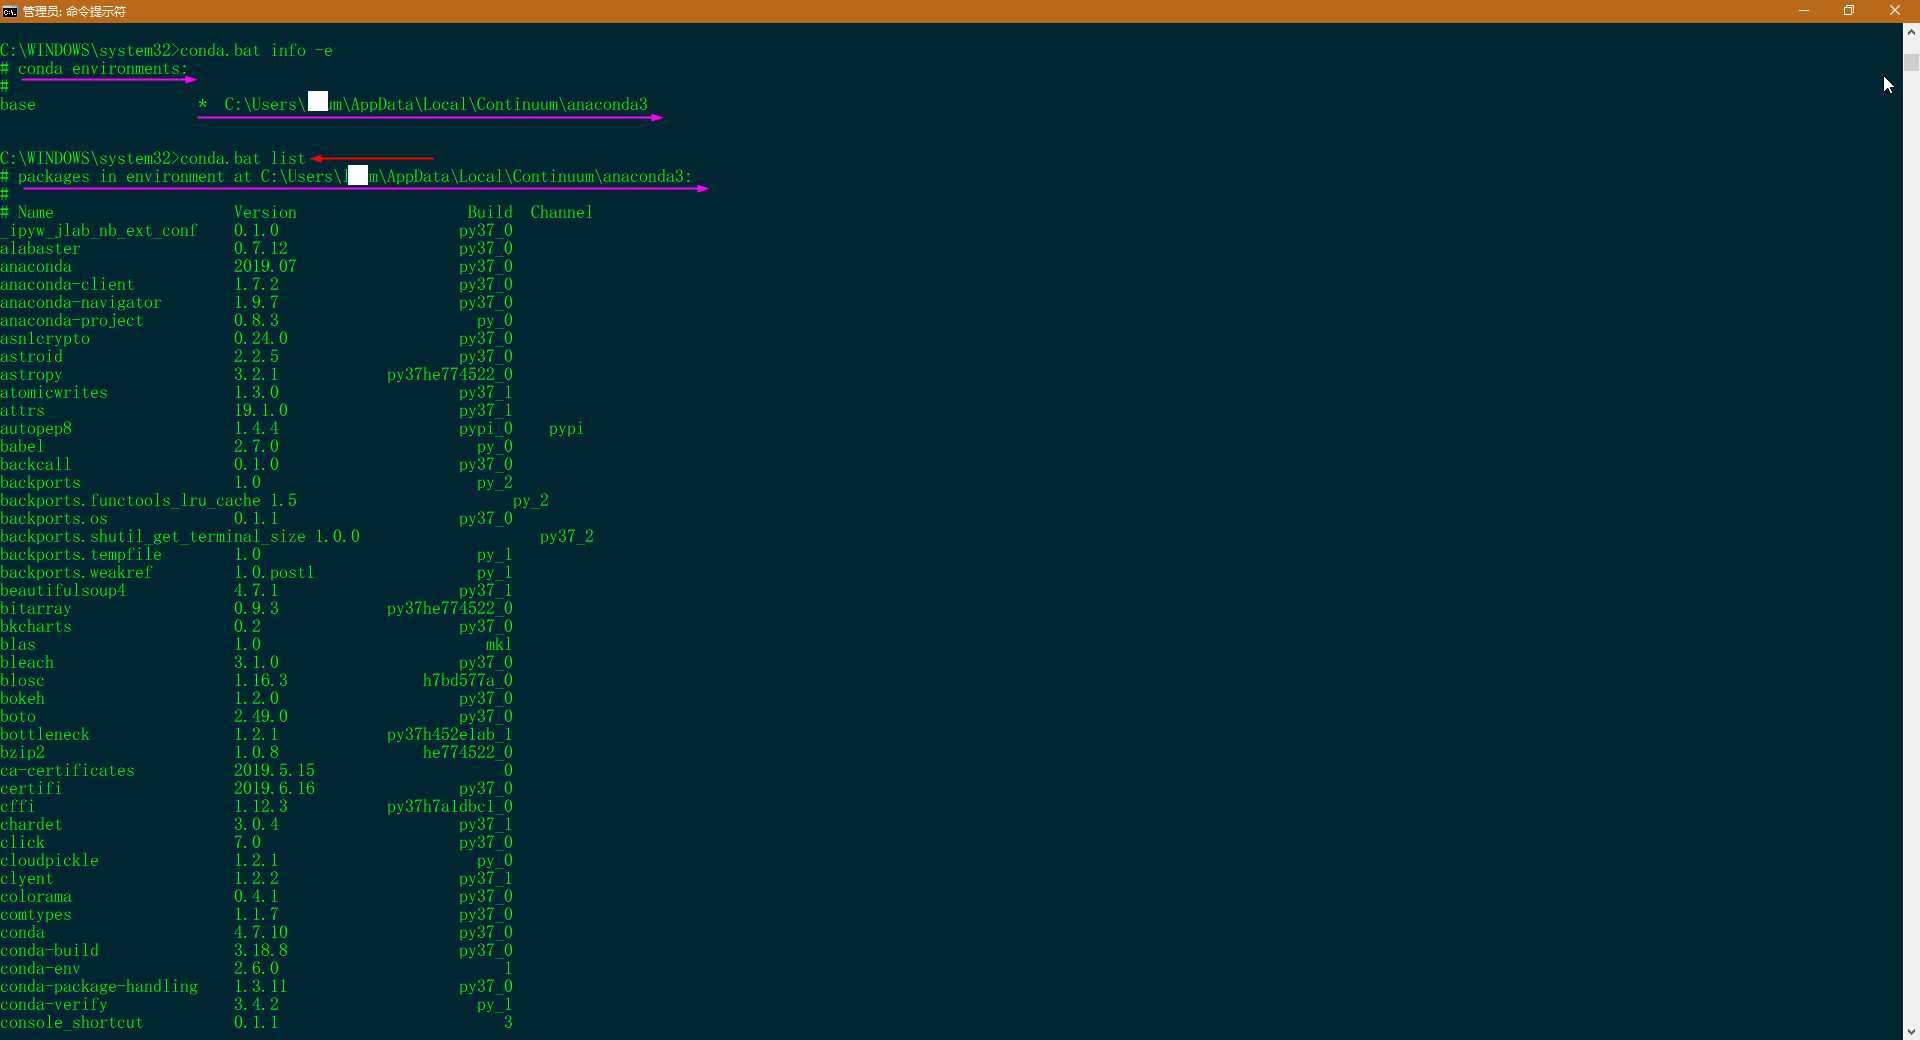Click the 'click' package name

(x=22, y=842)
